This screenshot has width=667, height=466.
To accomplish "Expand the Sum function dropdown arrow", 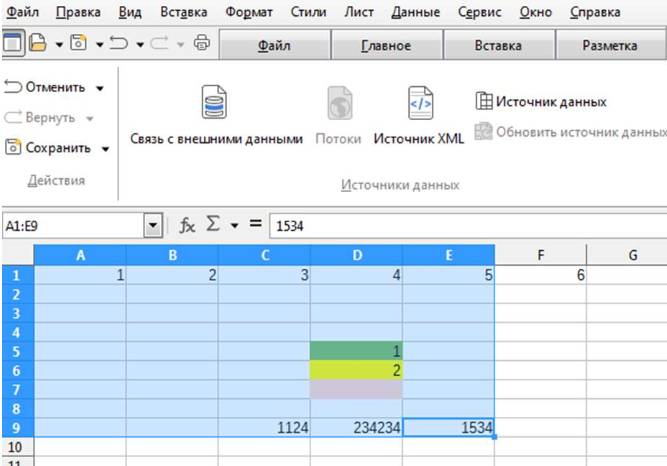I will (234, 226).
